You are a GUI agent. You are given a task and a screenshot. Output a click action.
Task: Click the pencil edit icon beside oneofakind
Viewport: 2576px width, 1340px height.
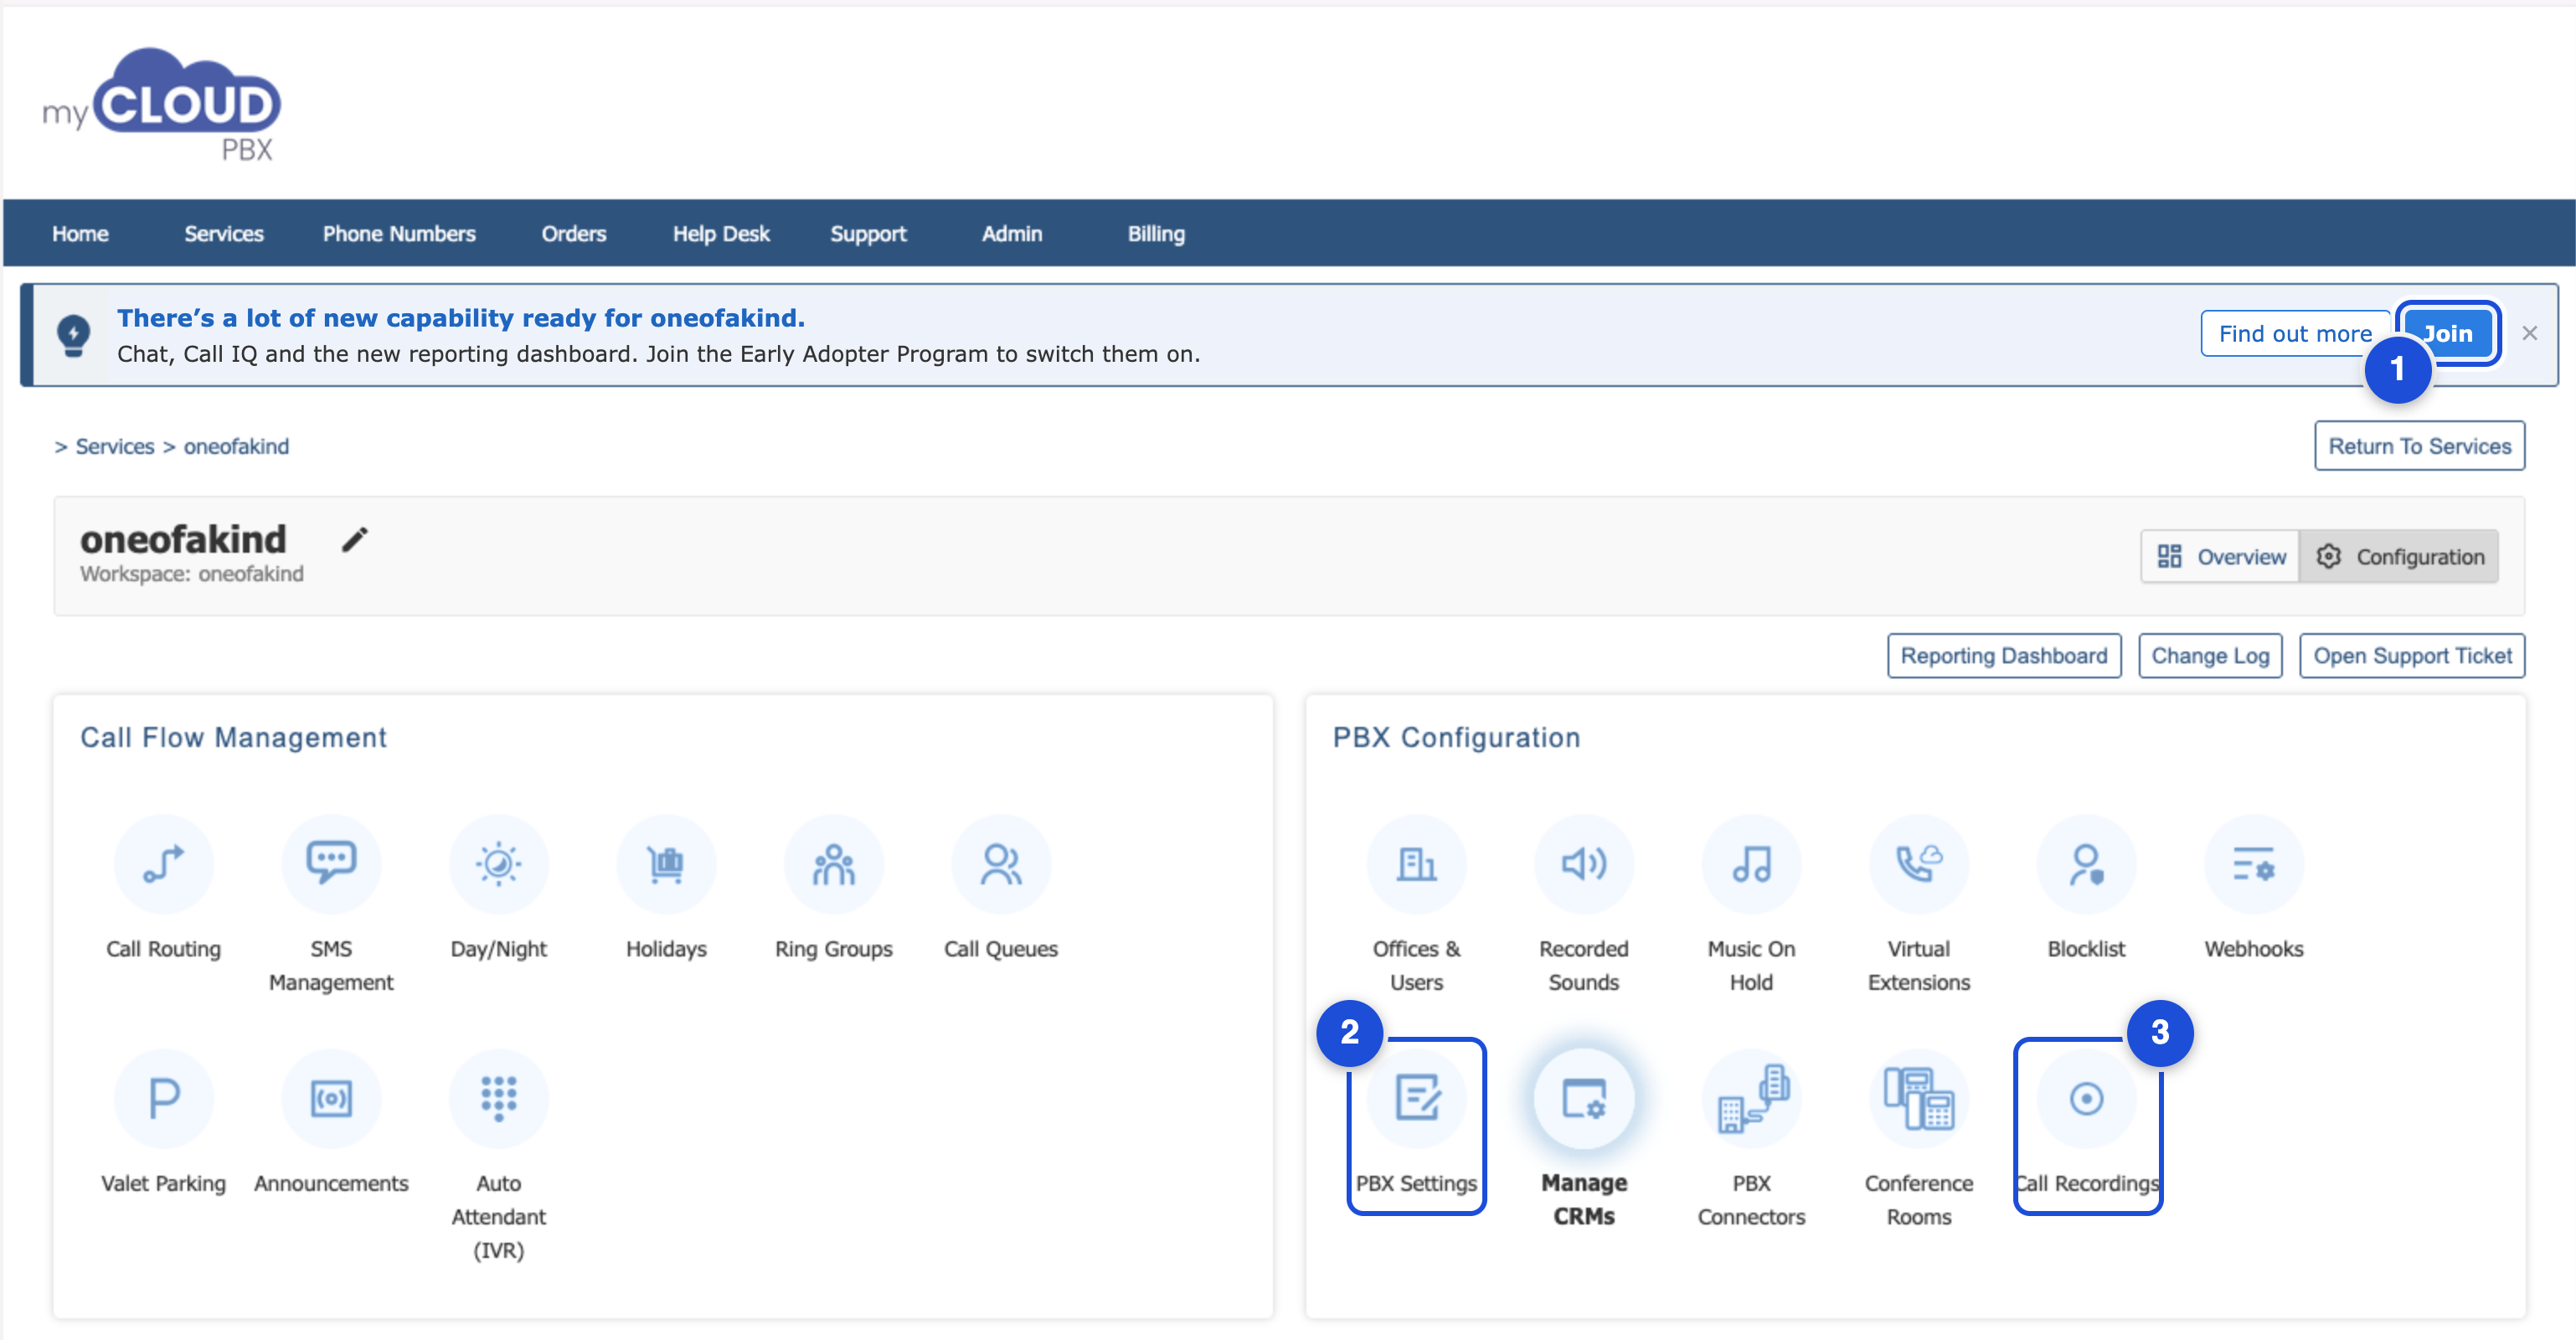point(355,540)
